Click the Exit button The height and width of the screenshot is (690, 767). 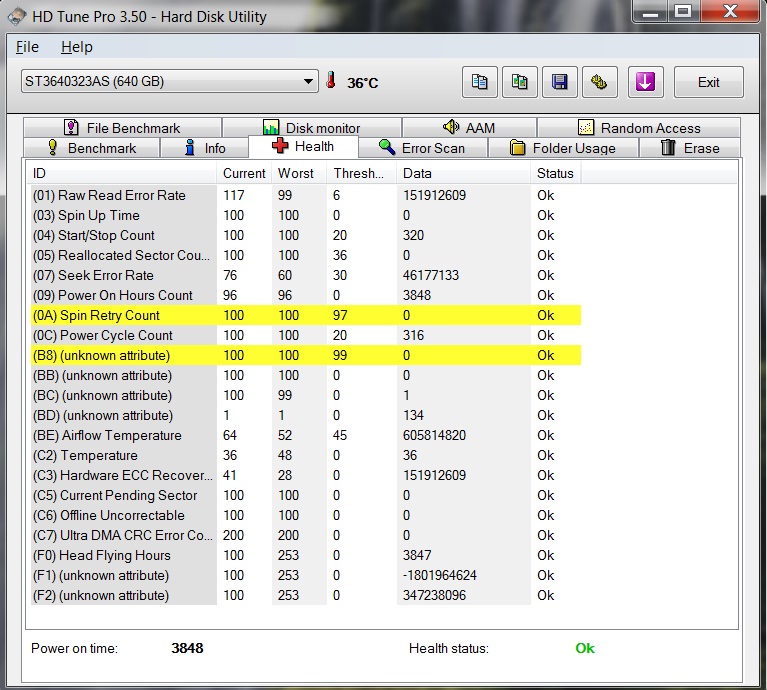pos(708,82)
